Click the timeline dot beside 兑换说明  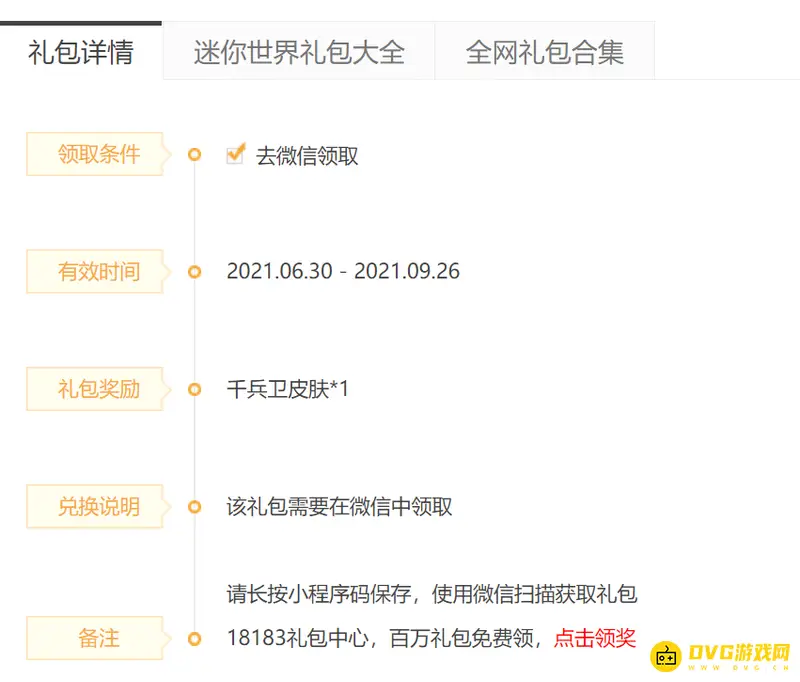click(x=194, y=507)
